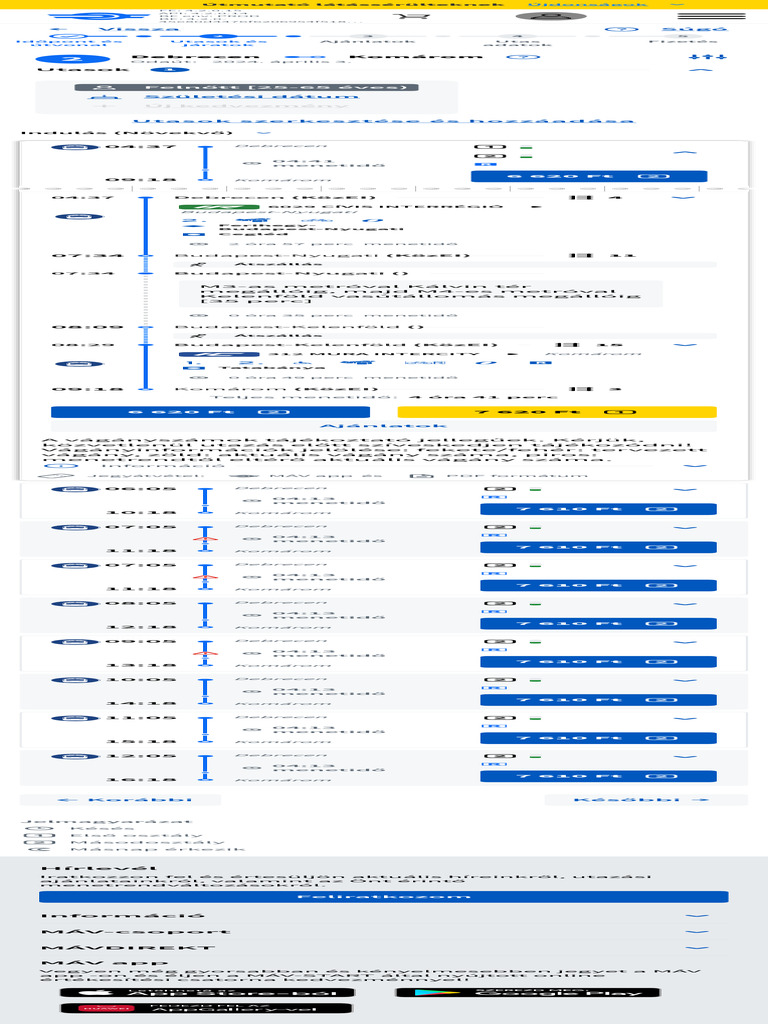Choose 7 610 Ft button for 11:05 train

[598, 739]
